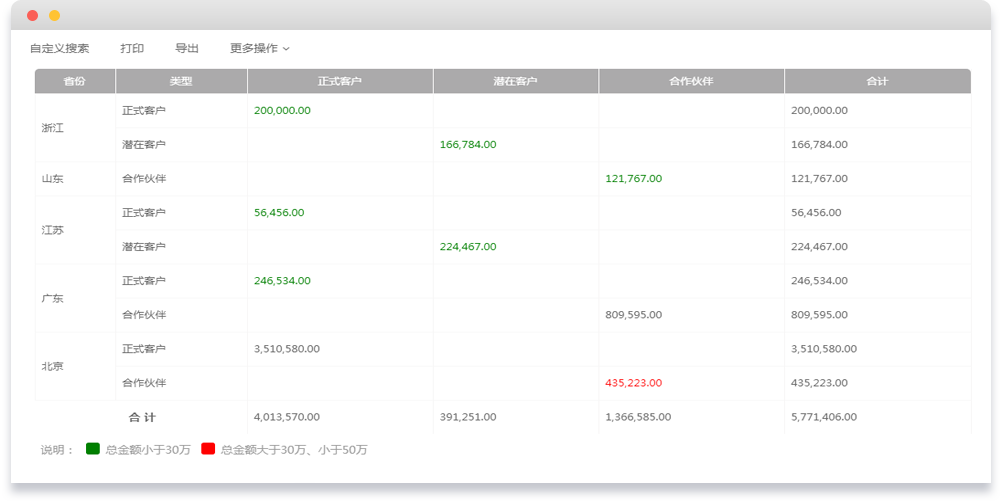Click the 导出 export button
Image resolution: width=1003 pixels, height=501 pixels.
(x=187, y=48)
